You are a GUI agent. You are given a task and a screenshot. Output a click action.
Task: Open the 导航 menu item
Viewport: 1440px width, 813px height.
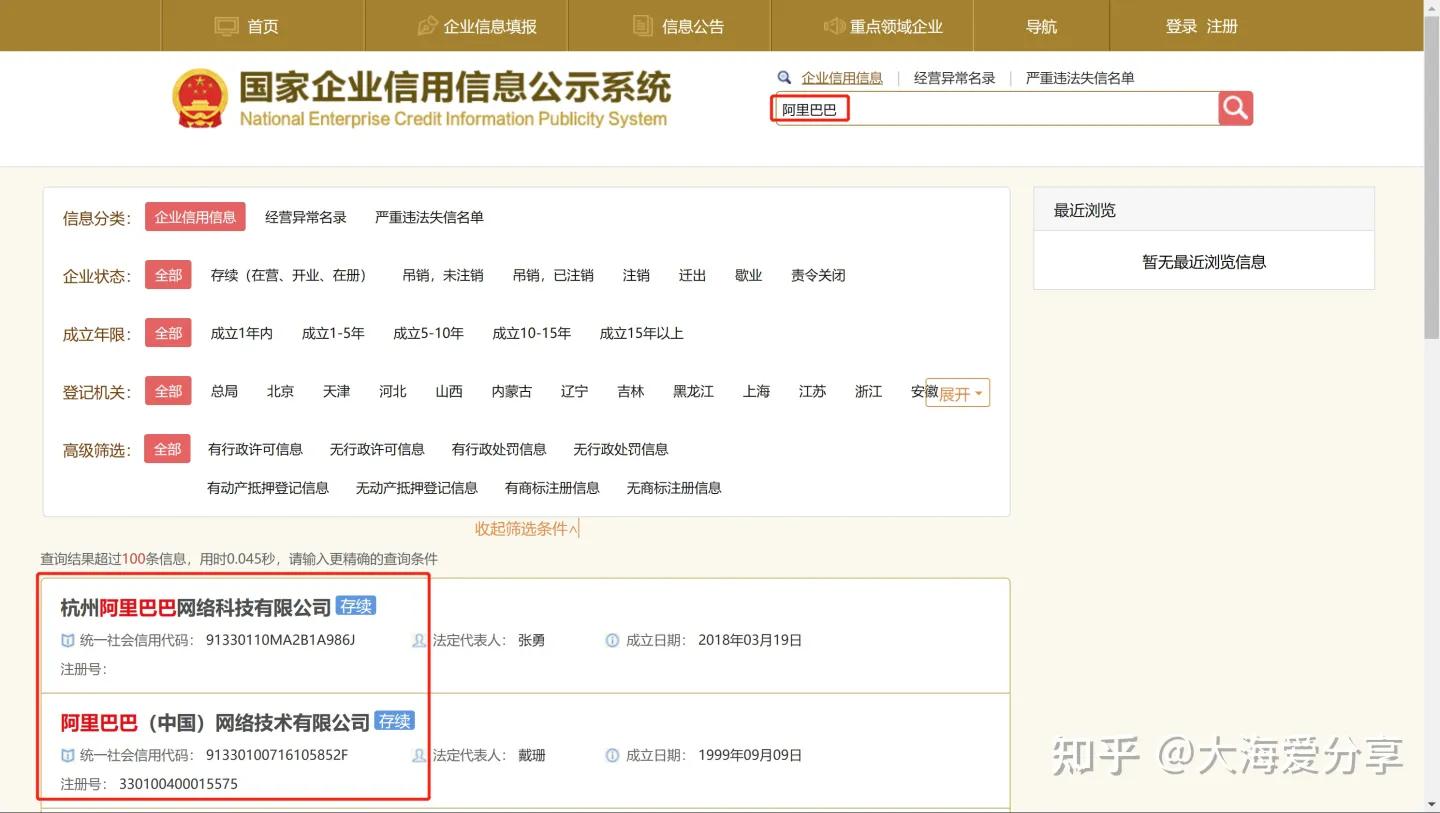pos(1042,25)
